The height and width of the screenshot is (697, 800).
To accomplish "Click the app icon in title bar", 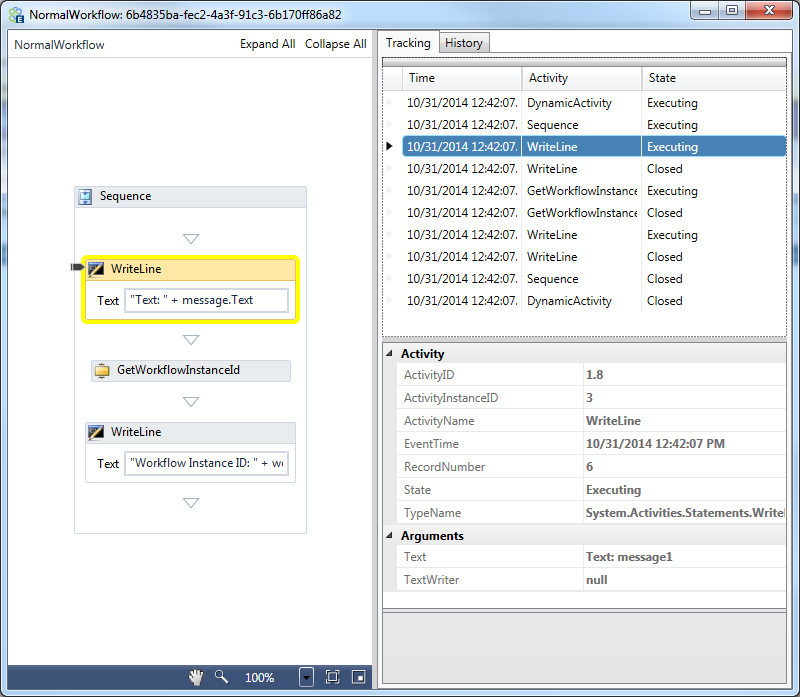I will [15, 15].
